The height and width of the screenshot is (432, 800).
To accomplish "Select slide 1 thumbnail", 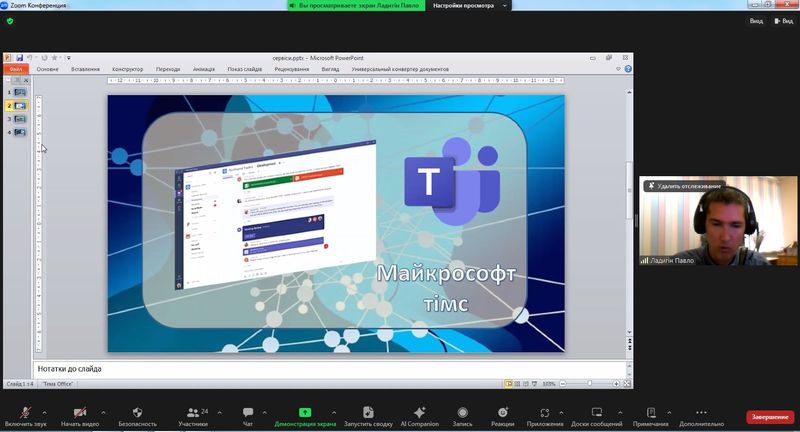I will click(x=20, y=92).
